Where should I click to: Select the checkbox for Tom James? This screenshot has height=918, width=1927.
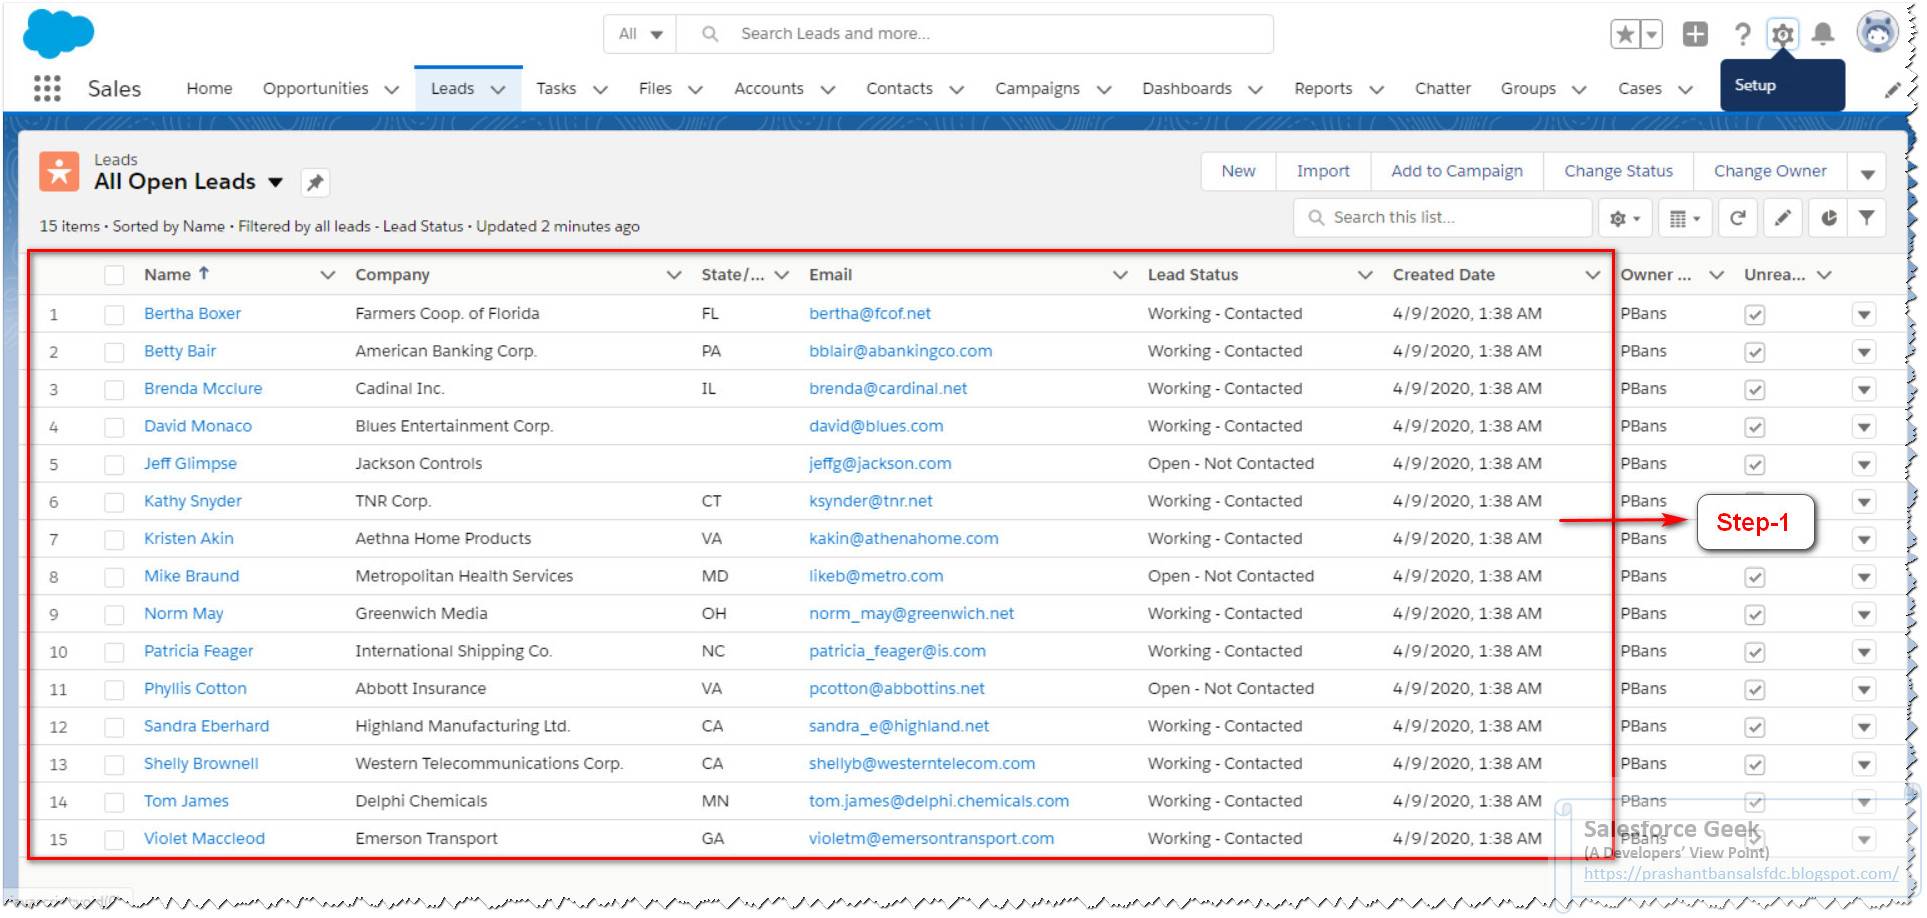[114, 802]
